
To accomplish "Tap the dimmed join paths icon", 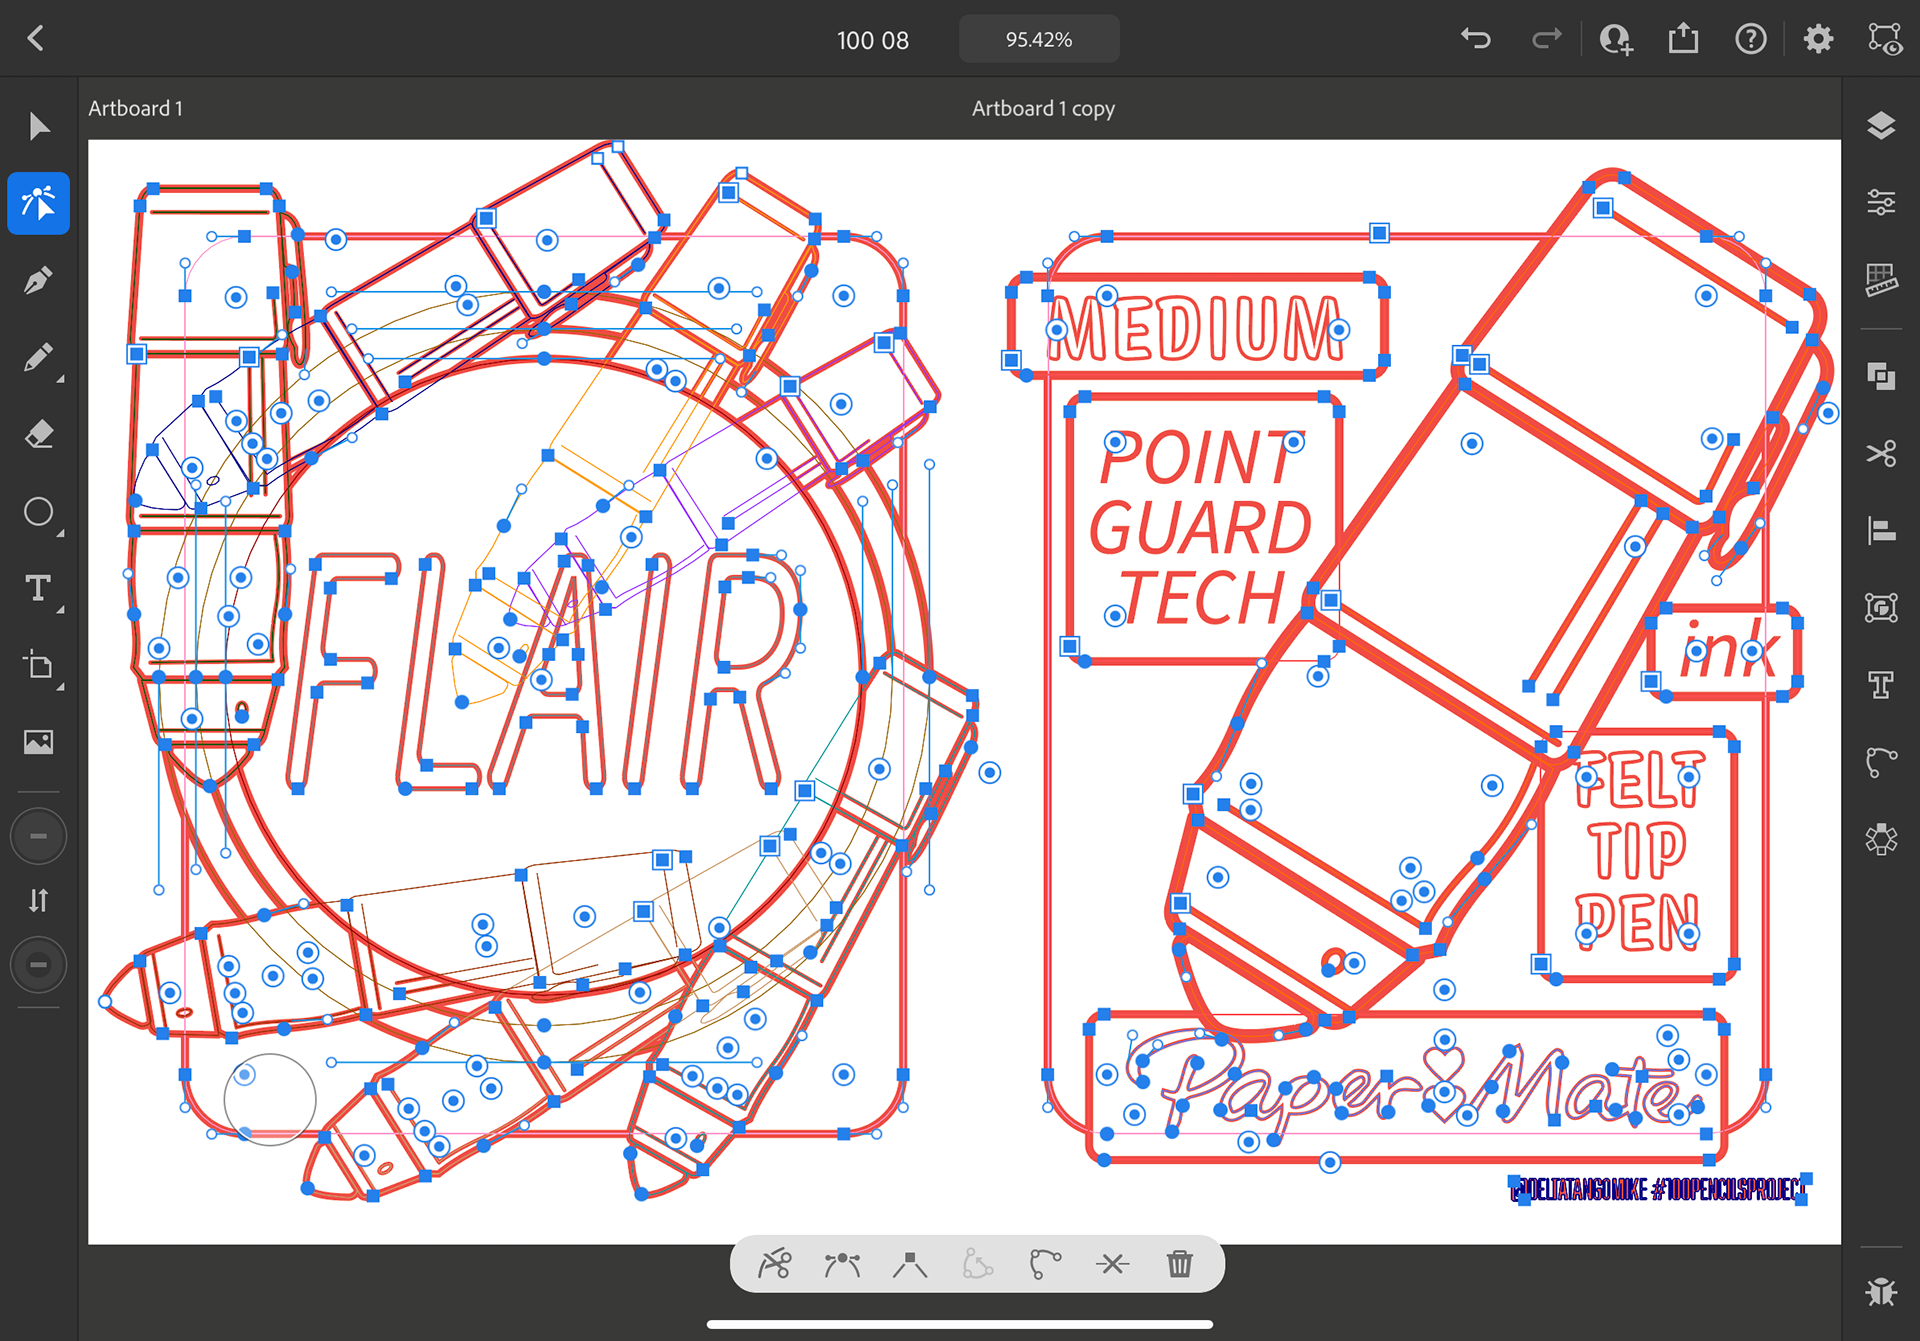I will 977,1264.
